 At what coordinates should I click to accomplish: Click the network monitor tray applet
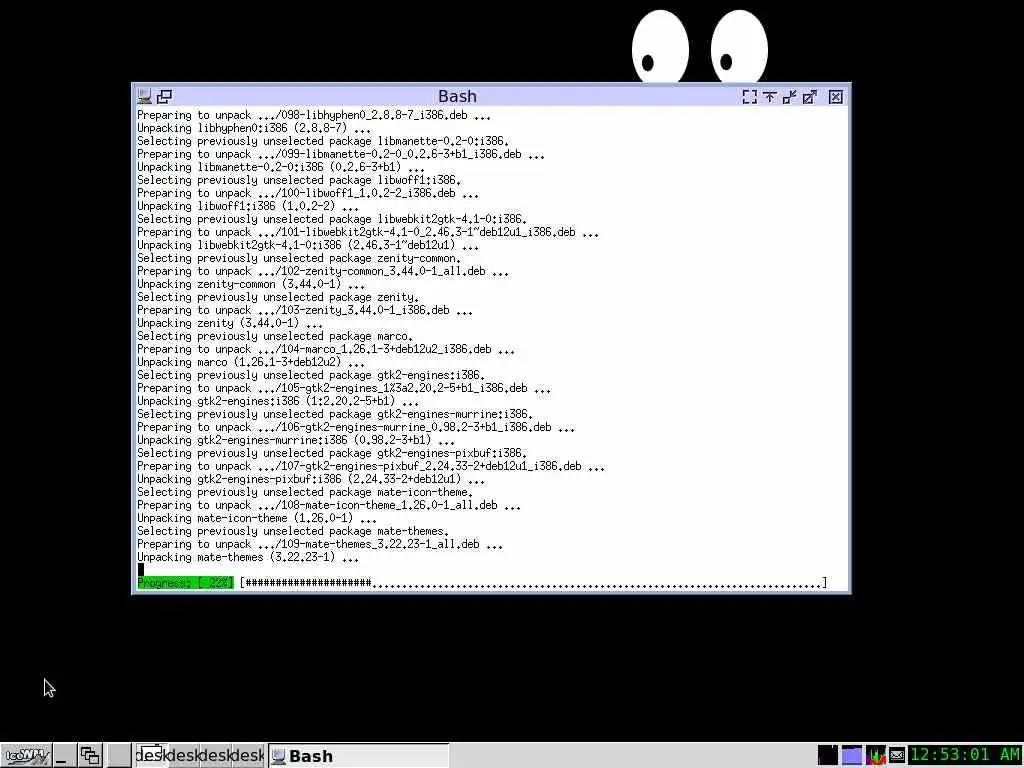pos(827,756)
